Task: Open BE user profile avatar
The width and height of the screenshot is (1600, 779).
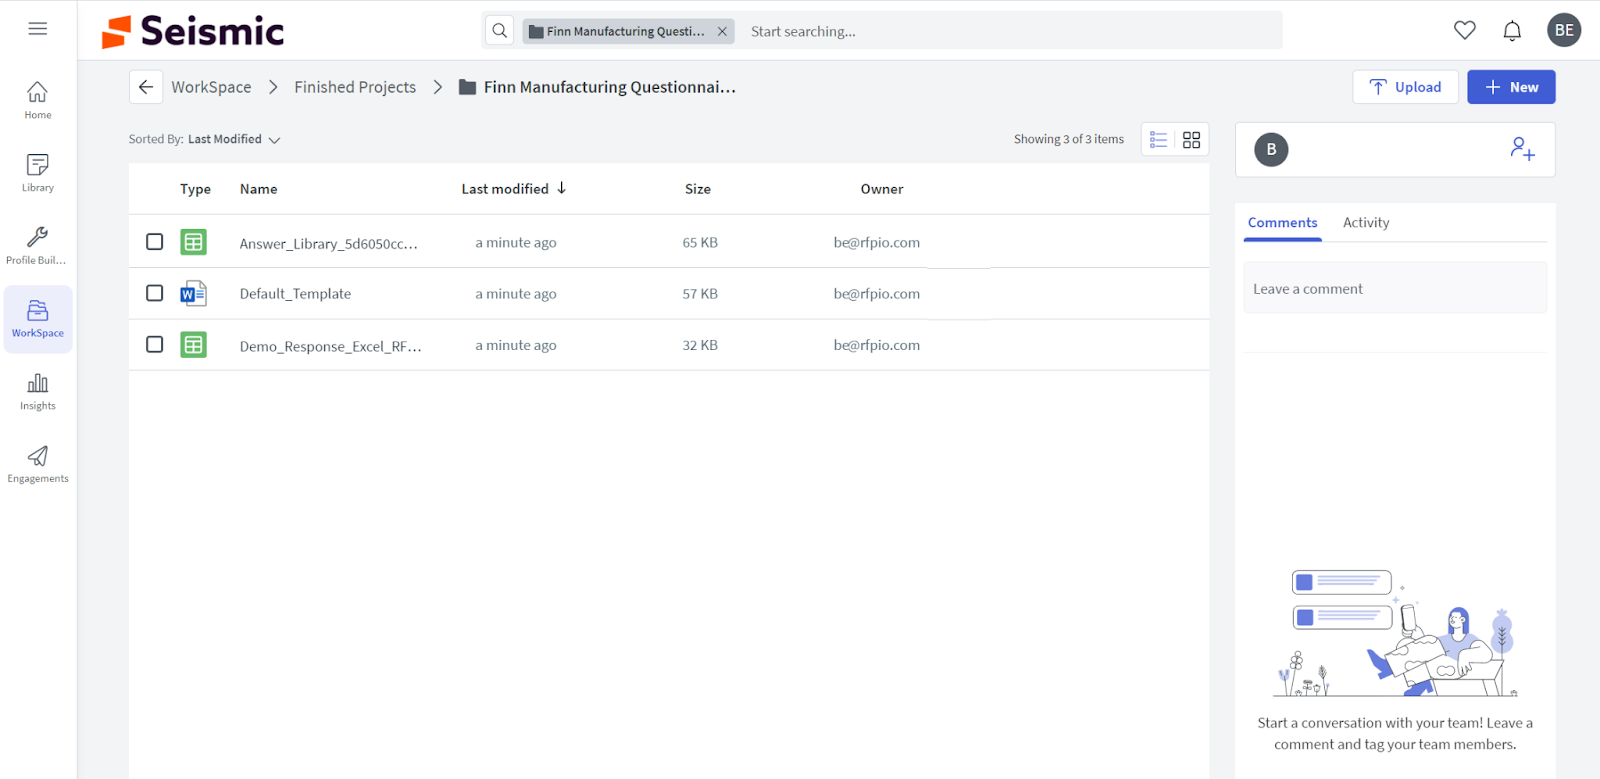Action: 1564,30
